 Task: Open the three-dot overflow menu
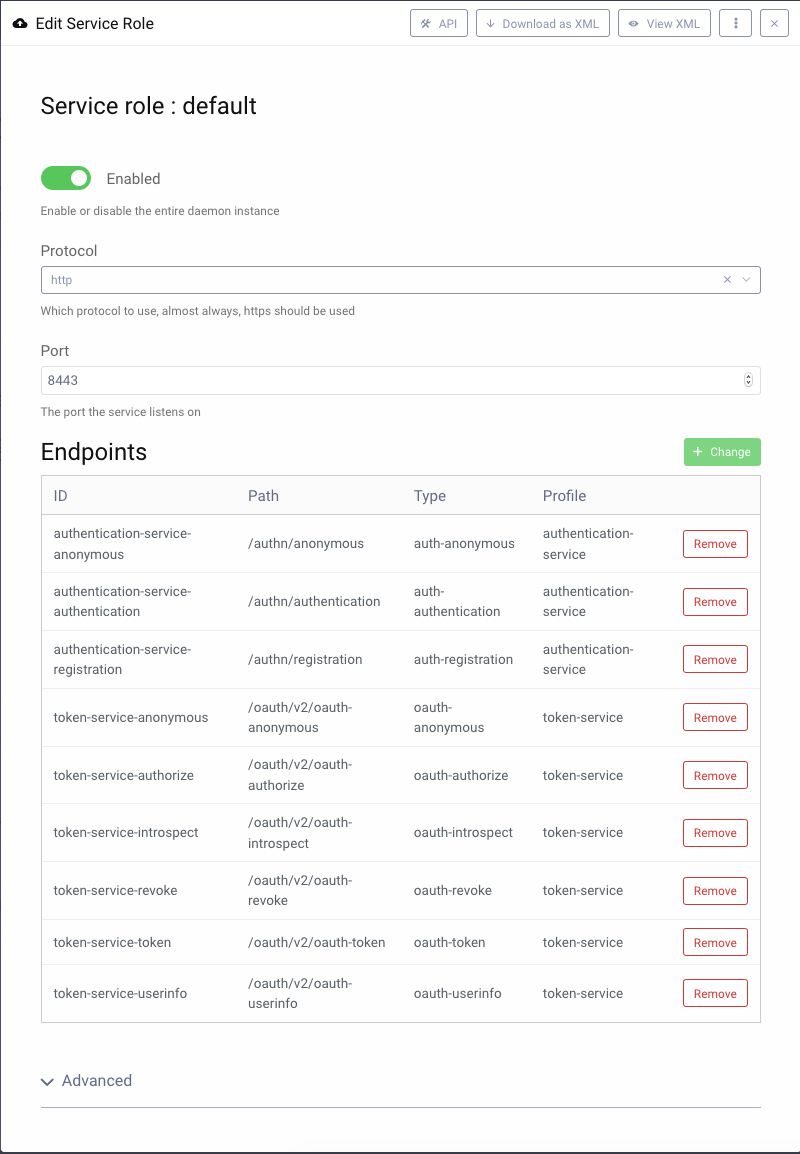735,22
